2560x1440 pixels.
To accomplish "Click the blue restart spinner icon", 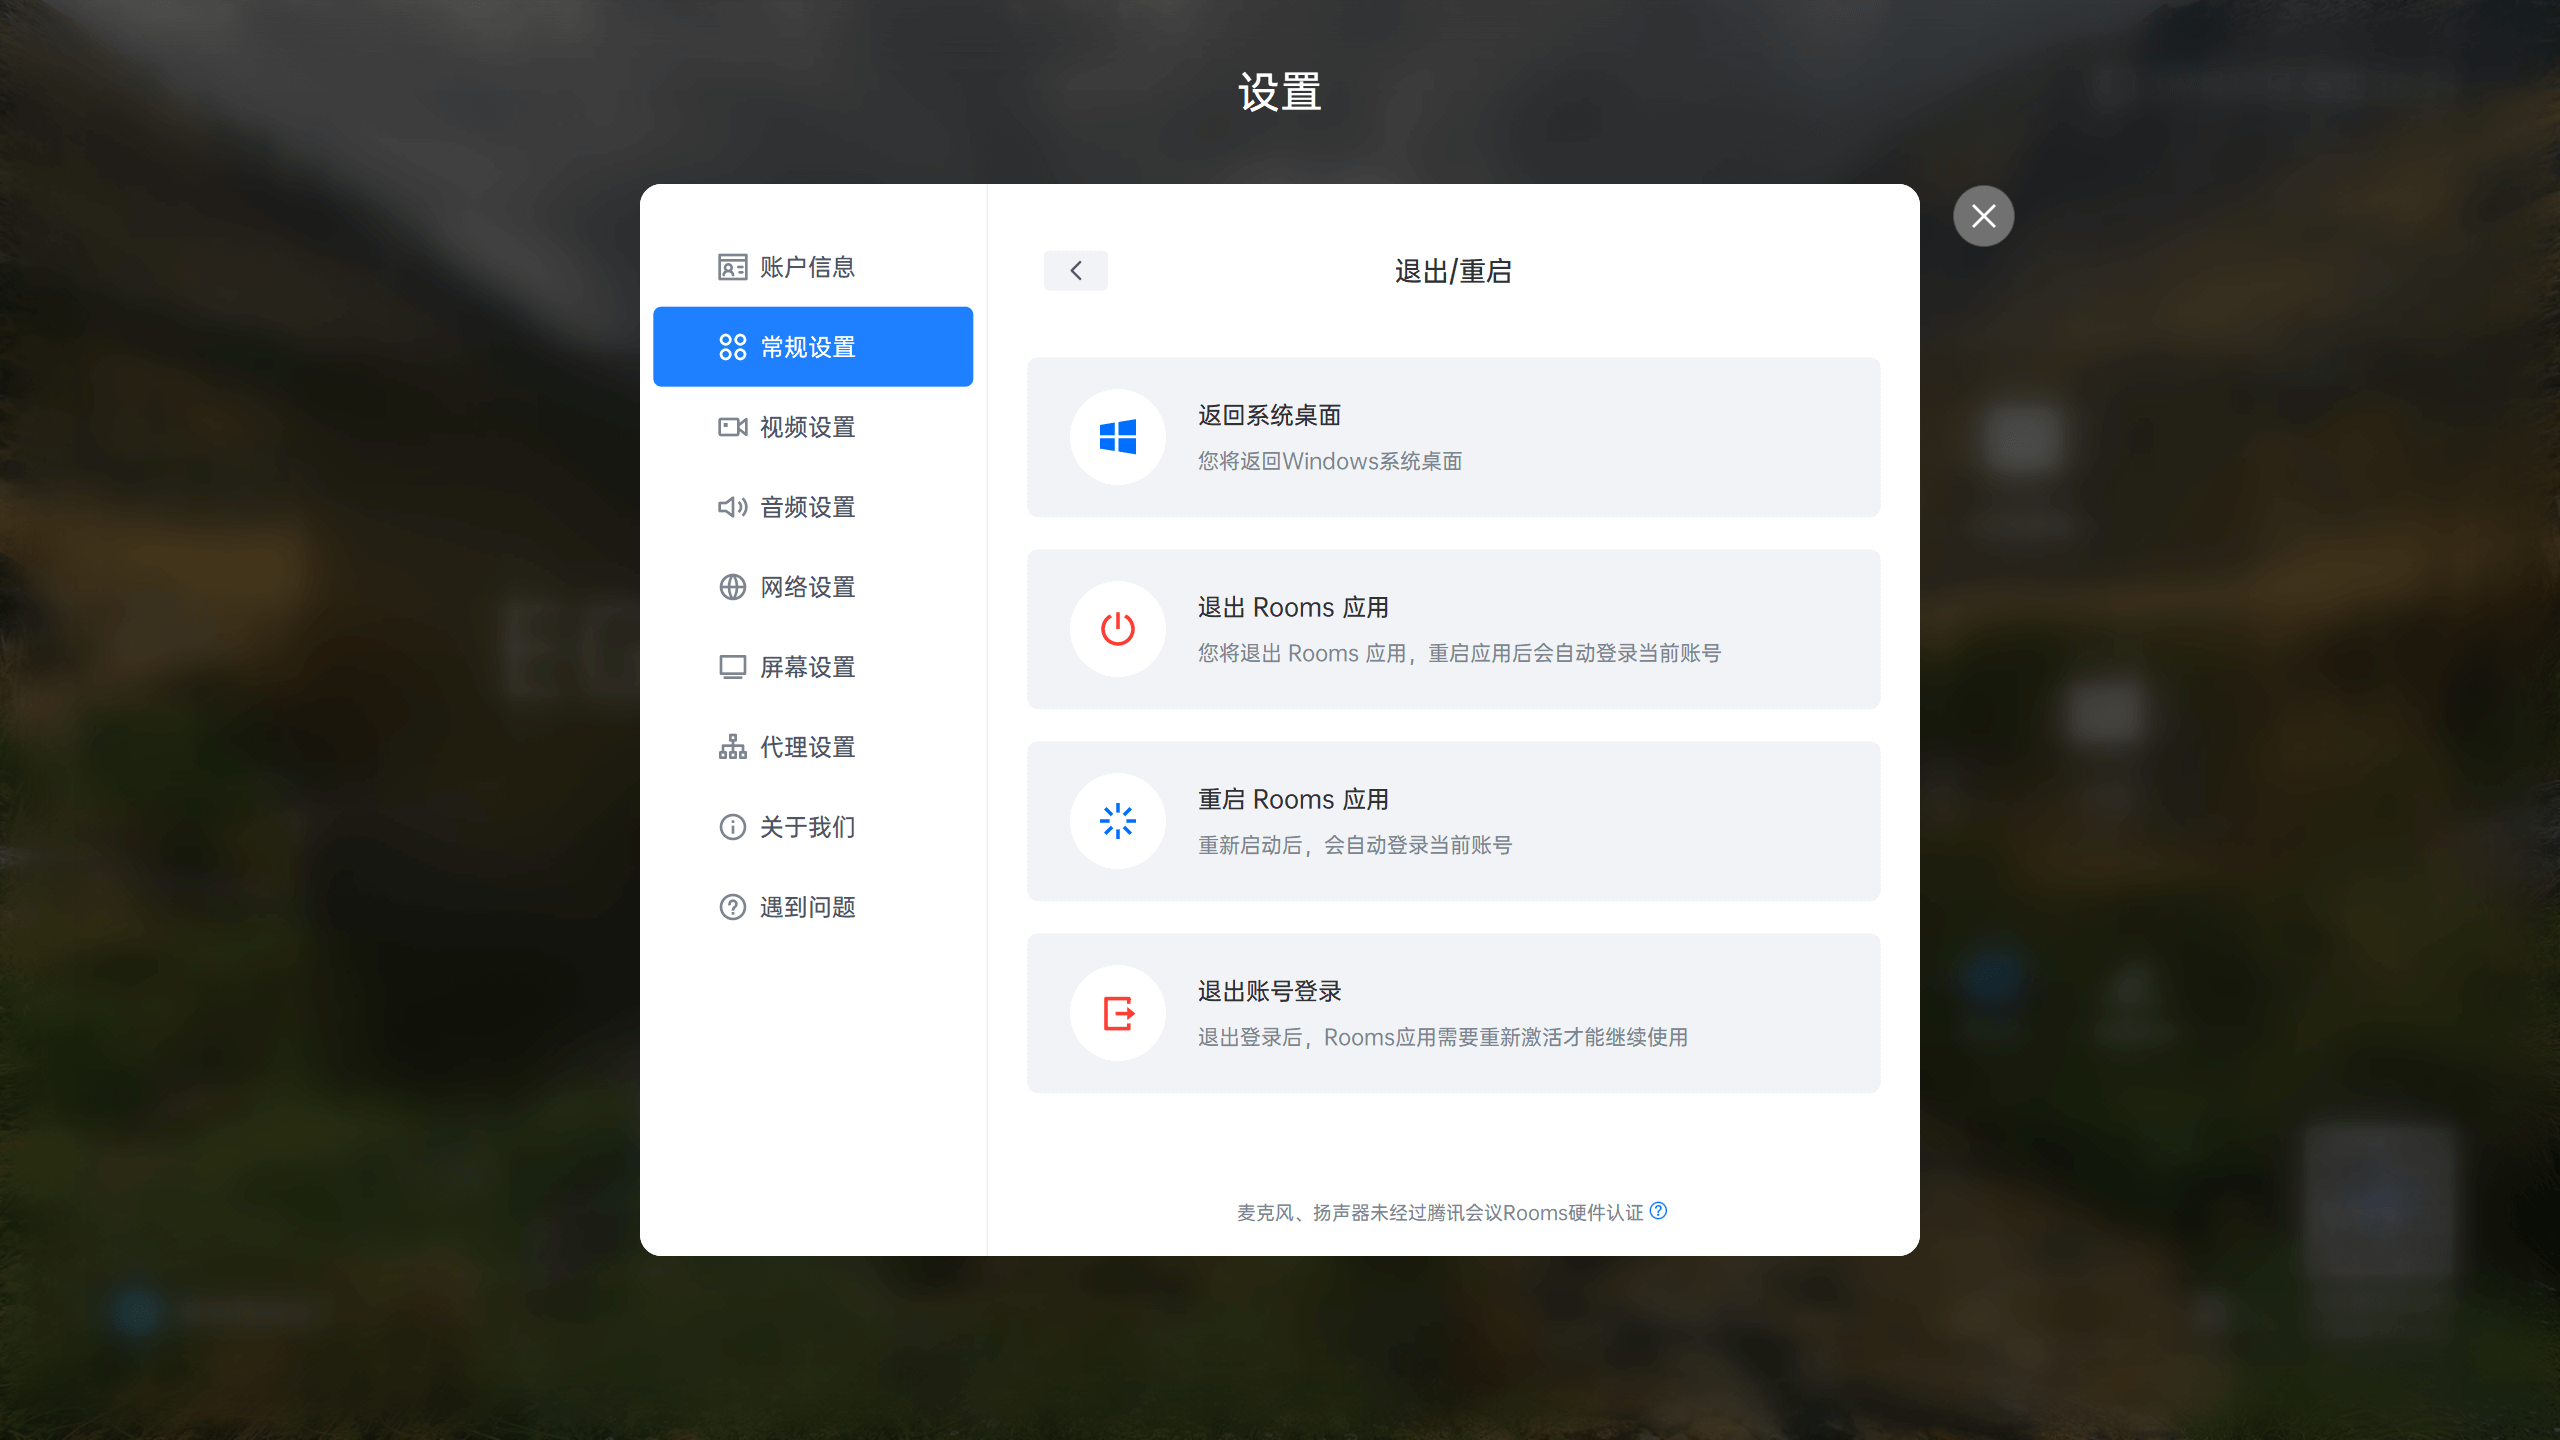I will (1117, 821).
